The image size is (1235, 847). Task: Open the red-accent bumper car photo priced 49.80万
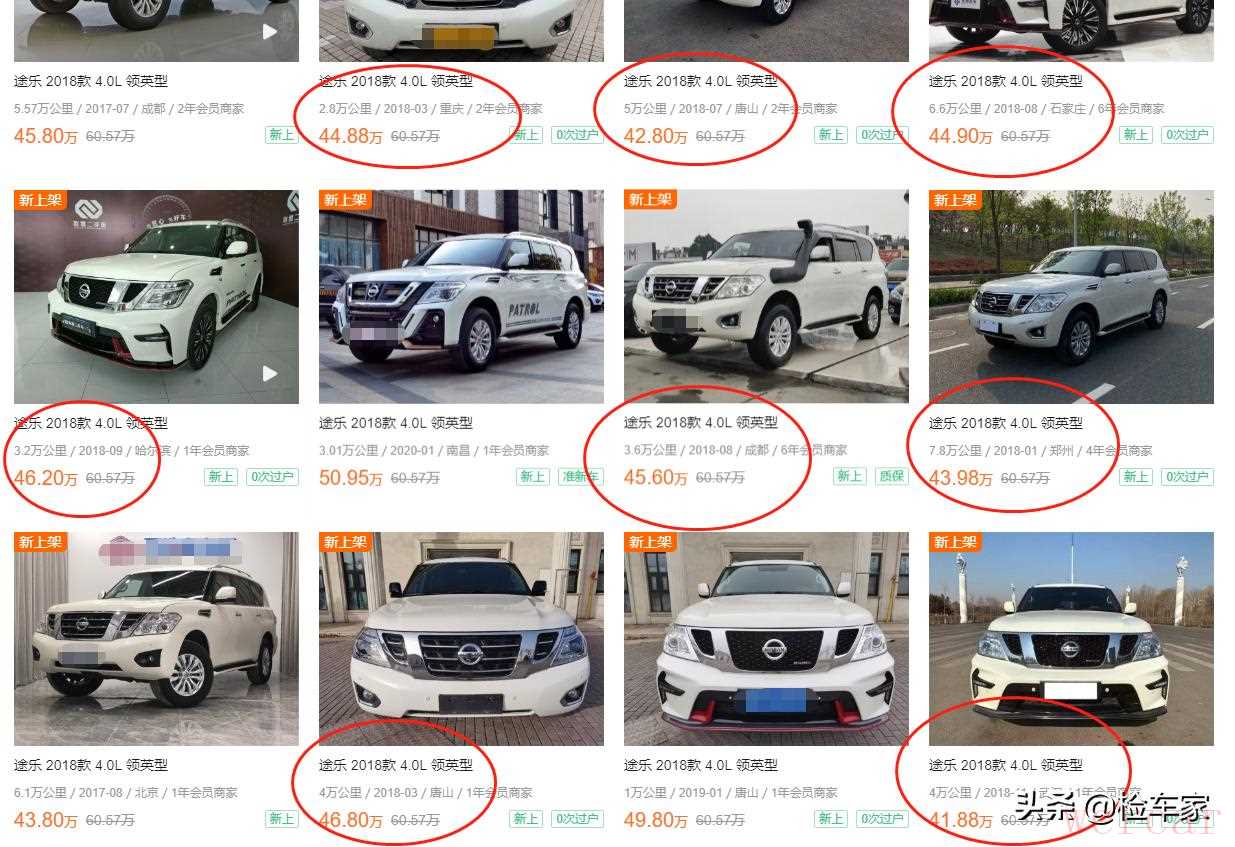click(766, 639)
